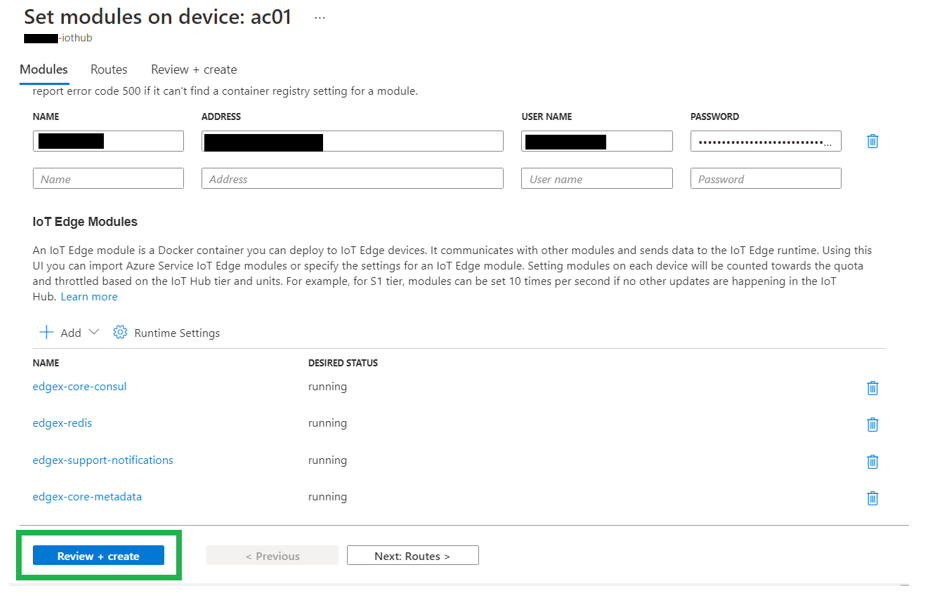Focus the empty Address input field
933x596 pixels.
352,179
